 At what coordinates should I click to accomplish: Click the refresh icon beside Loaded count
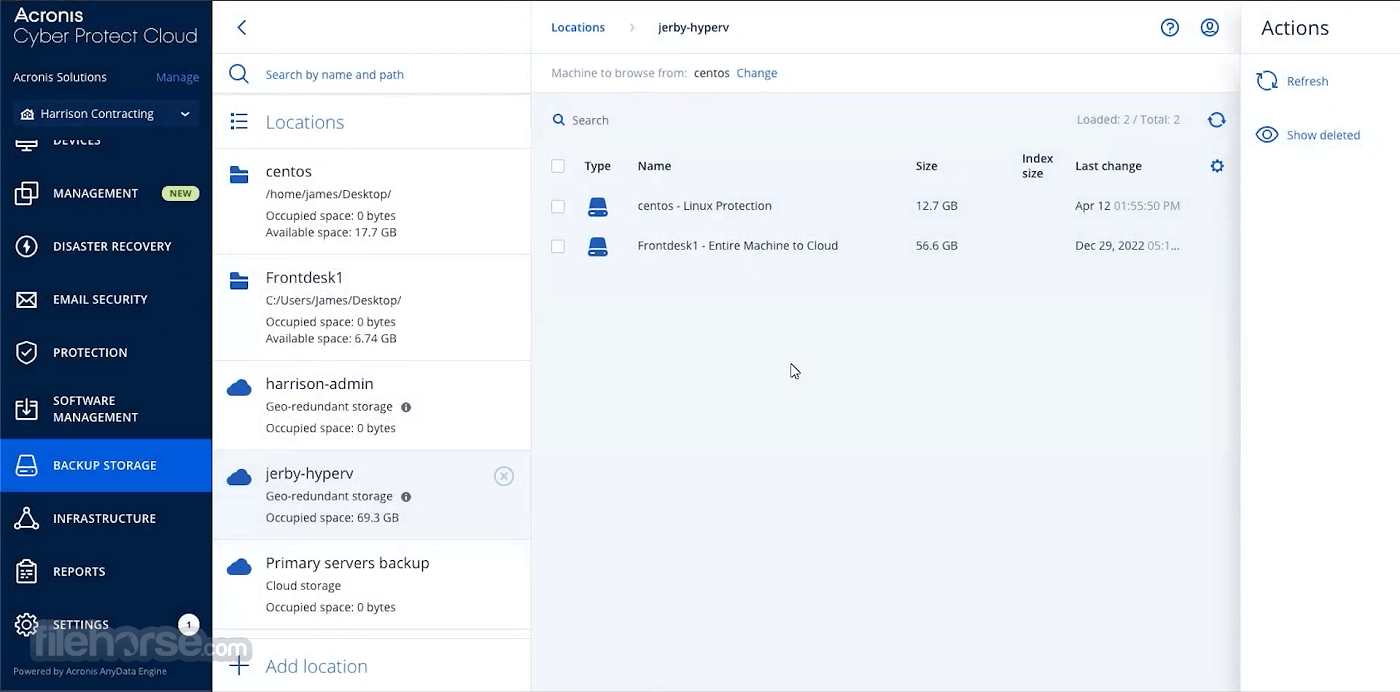click(x=1216, y=120)
